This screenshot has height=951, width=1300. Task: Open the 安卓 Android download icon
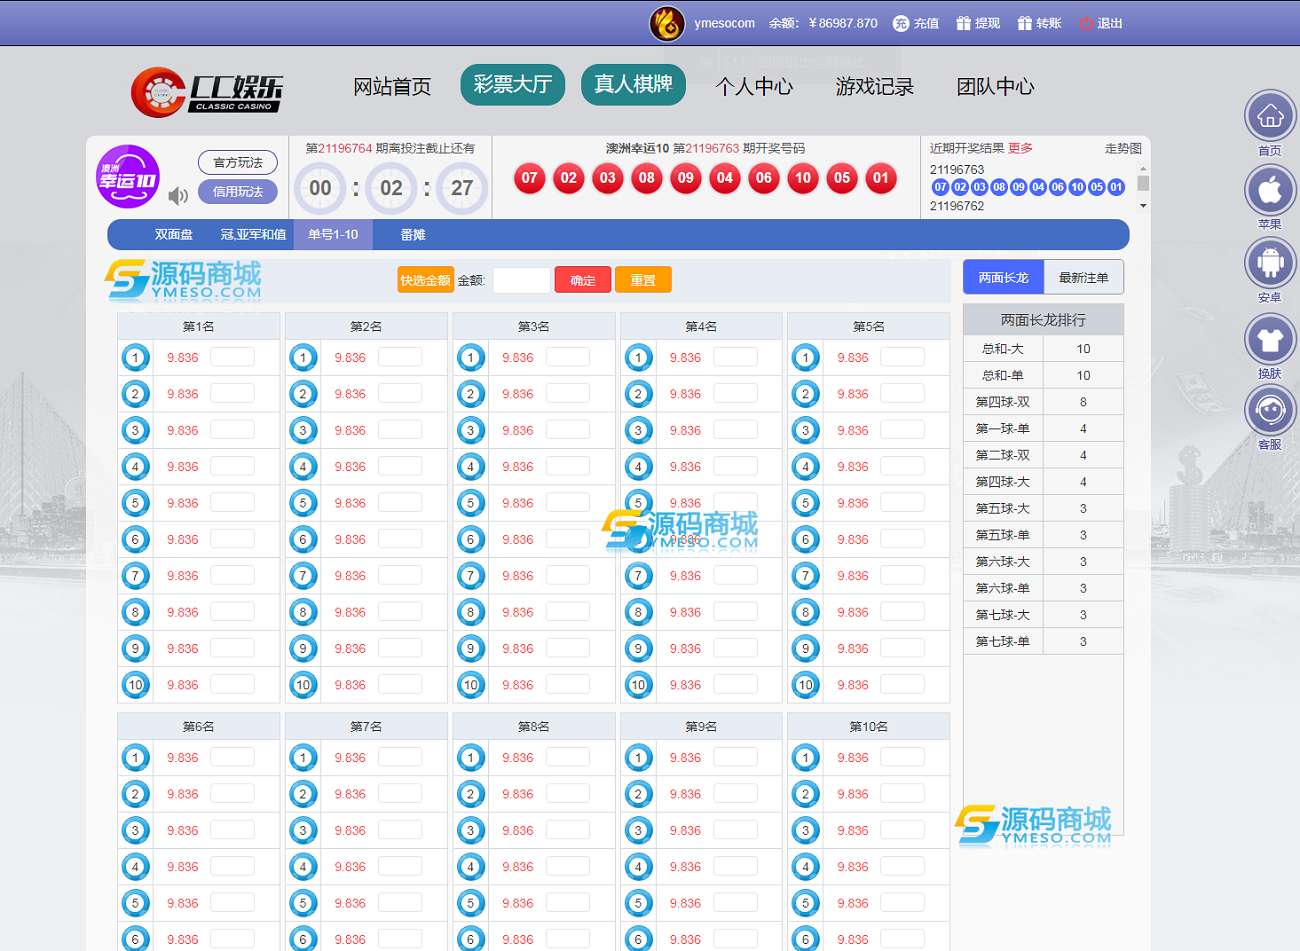coord(1270,263)
